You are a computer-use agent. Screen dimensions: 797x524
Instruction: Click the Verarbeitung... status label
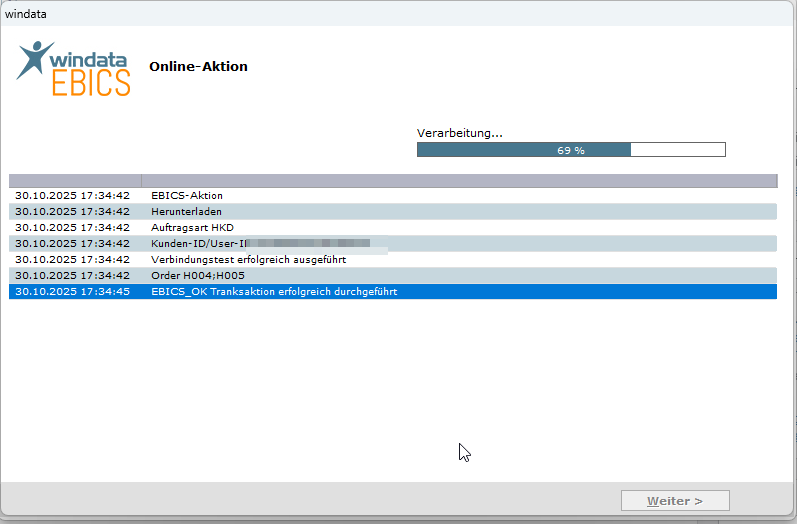459,132
